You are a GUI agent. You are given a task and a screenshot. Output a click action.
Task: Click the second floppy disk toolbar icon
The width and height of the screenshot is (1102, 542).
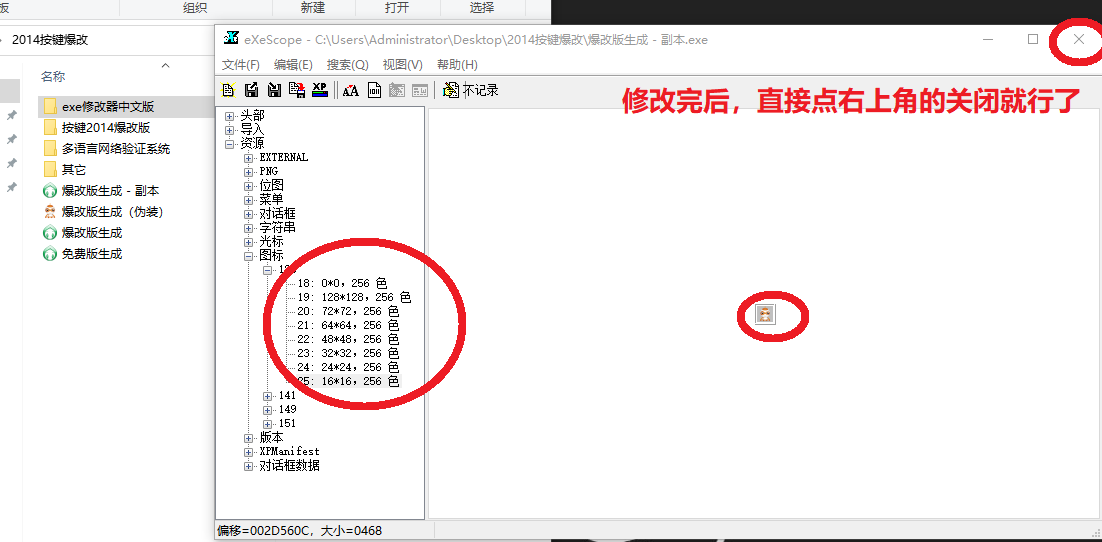point(274,90)
